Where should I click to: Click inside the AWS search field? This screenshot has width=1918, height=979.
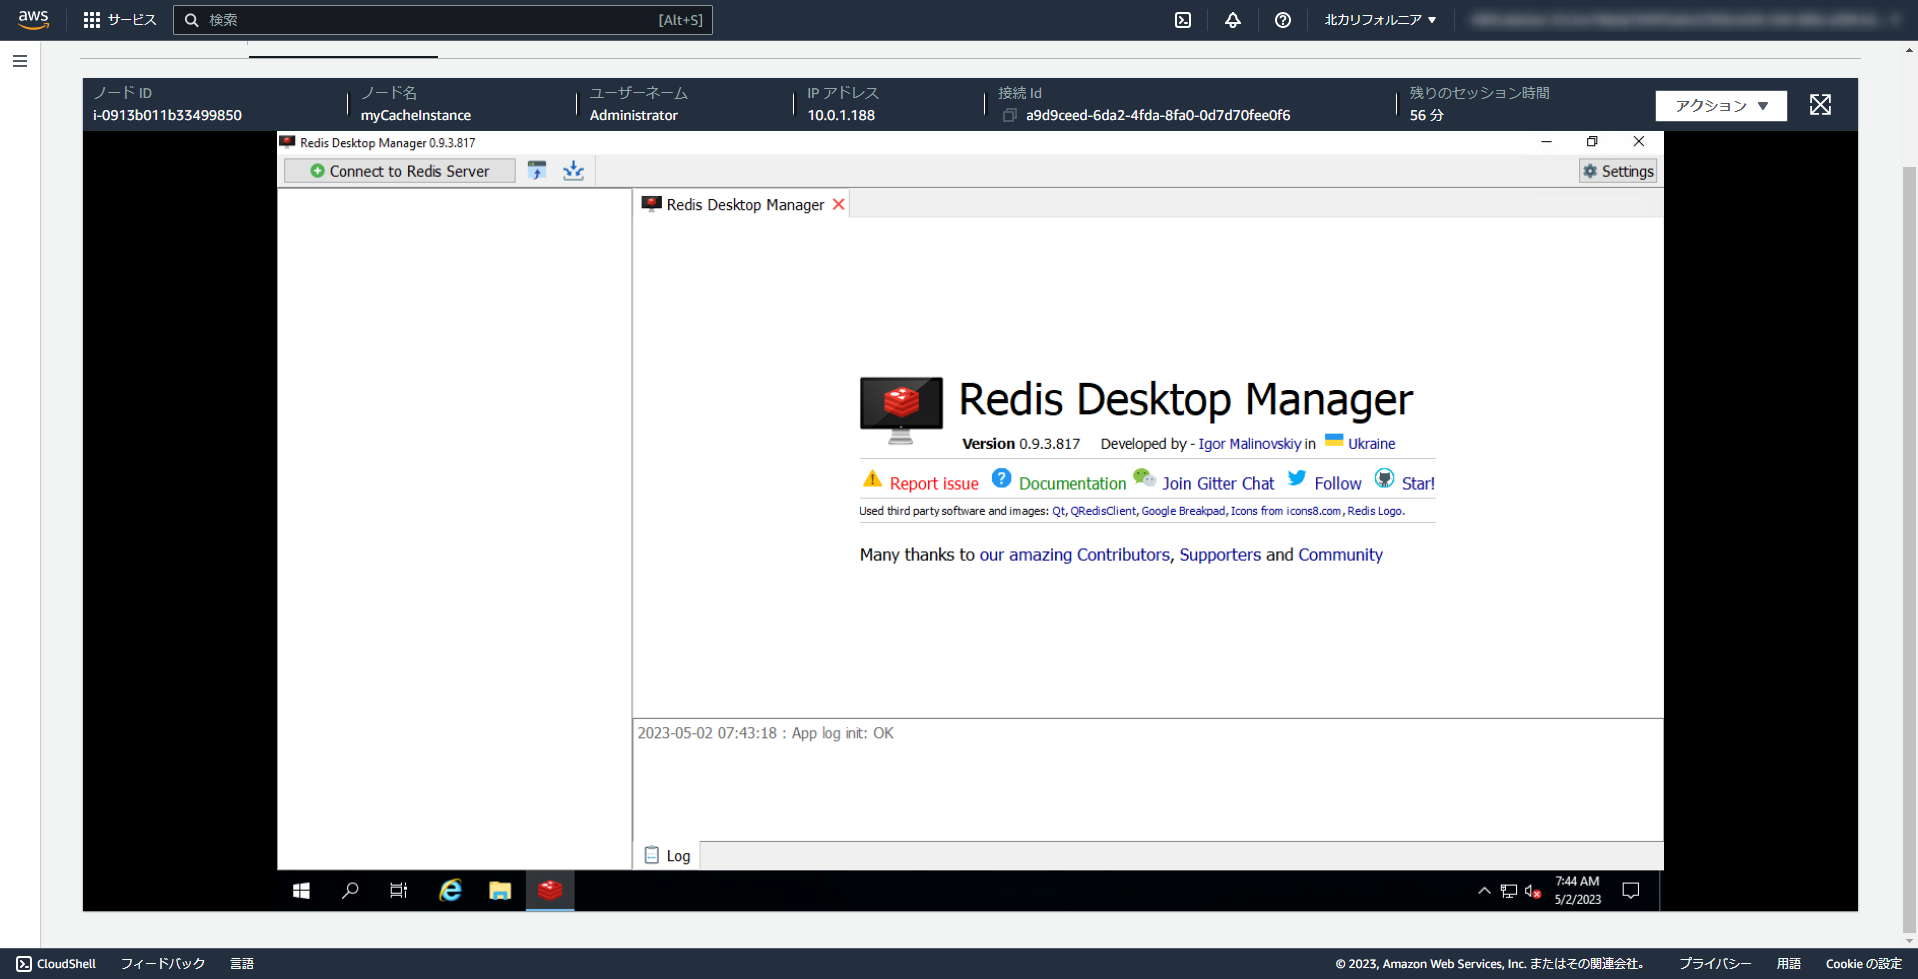(x=442, y=19)
